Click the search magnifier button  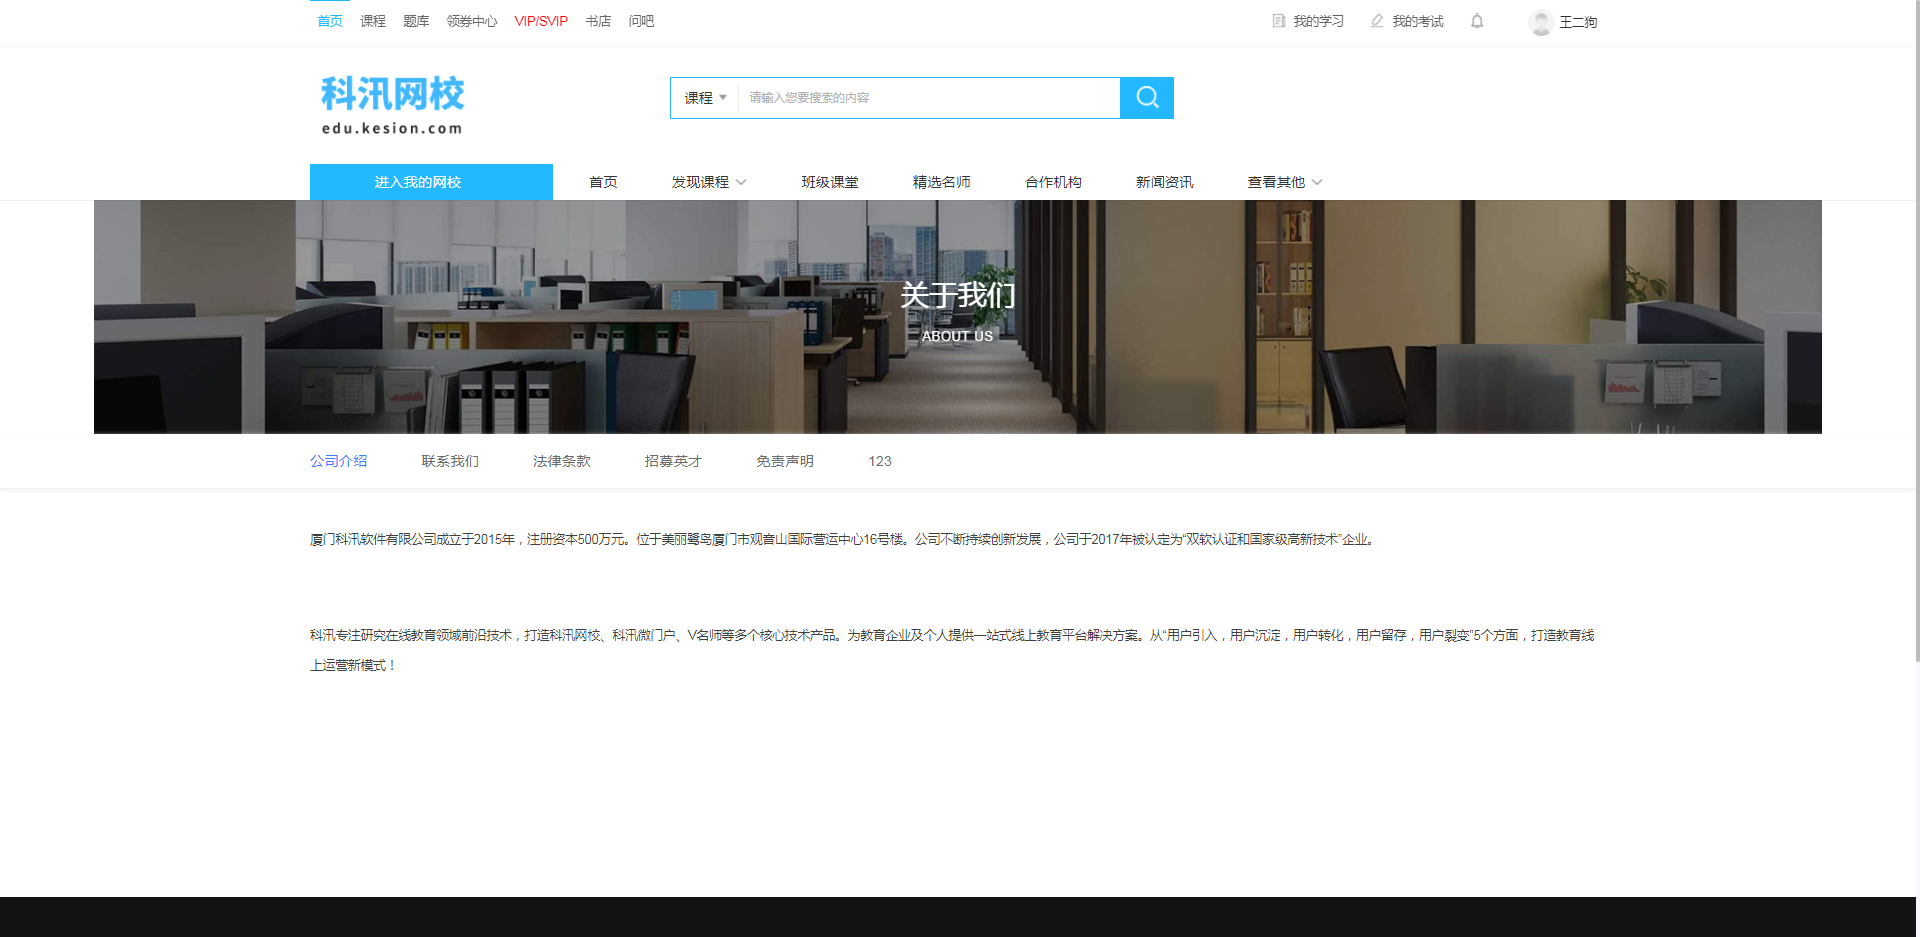click(1147, 98)
